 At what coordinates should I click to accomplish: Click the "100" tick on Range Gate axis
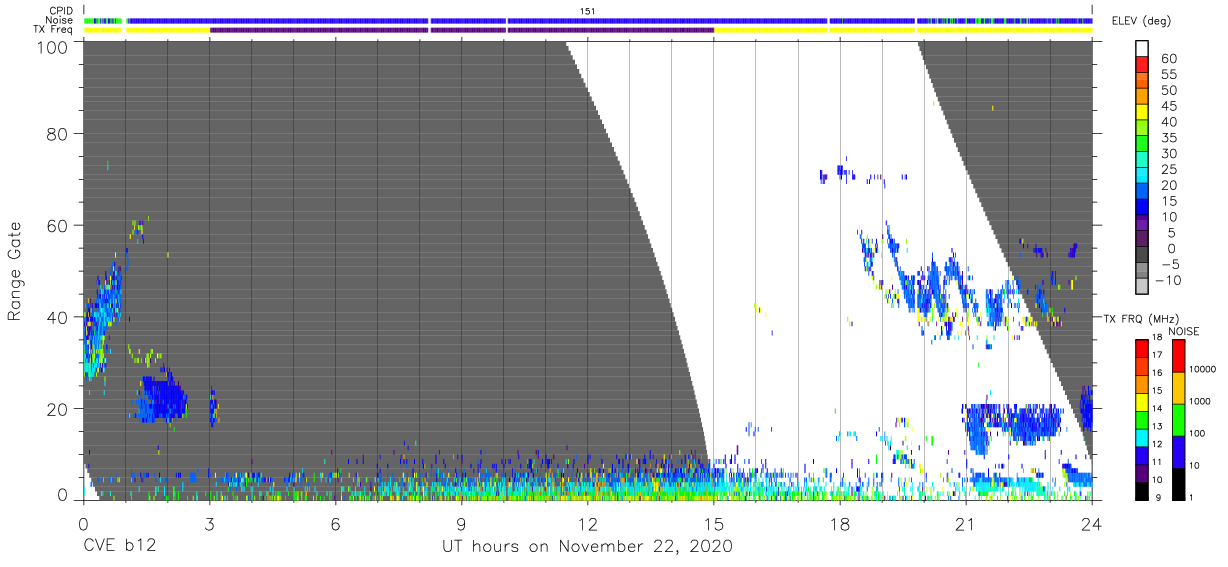[x=51, y=46]
